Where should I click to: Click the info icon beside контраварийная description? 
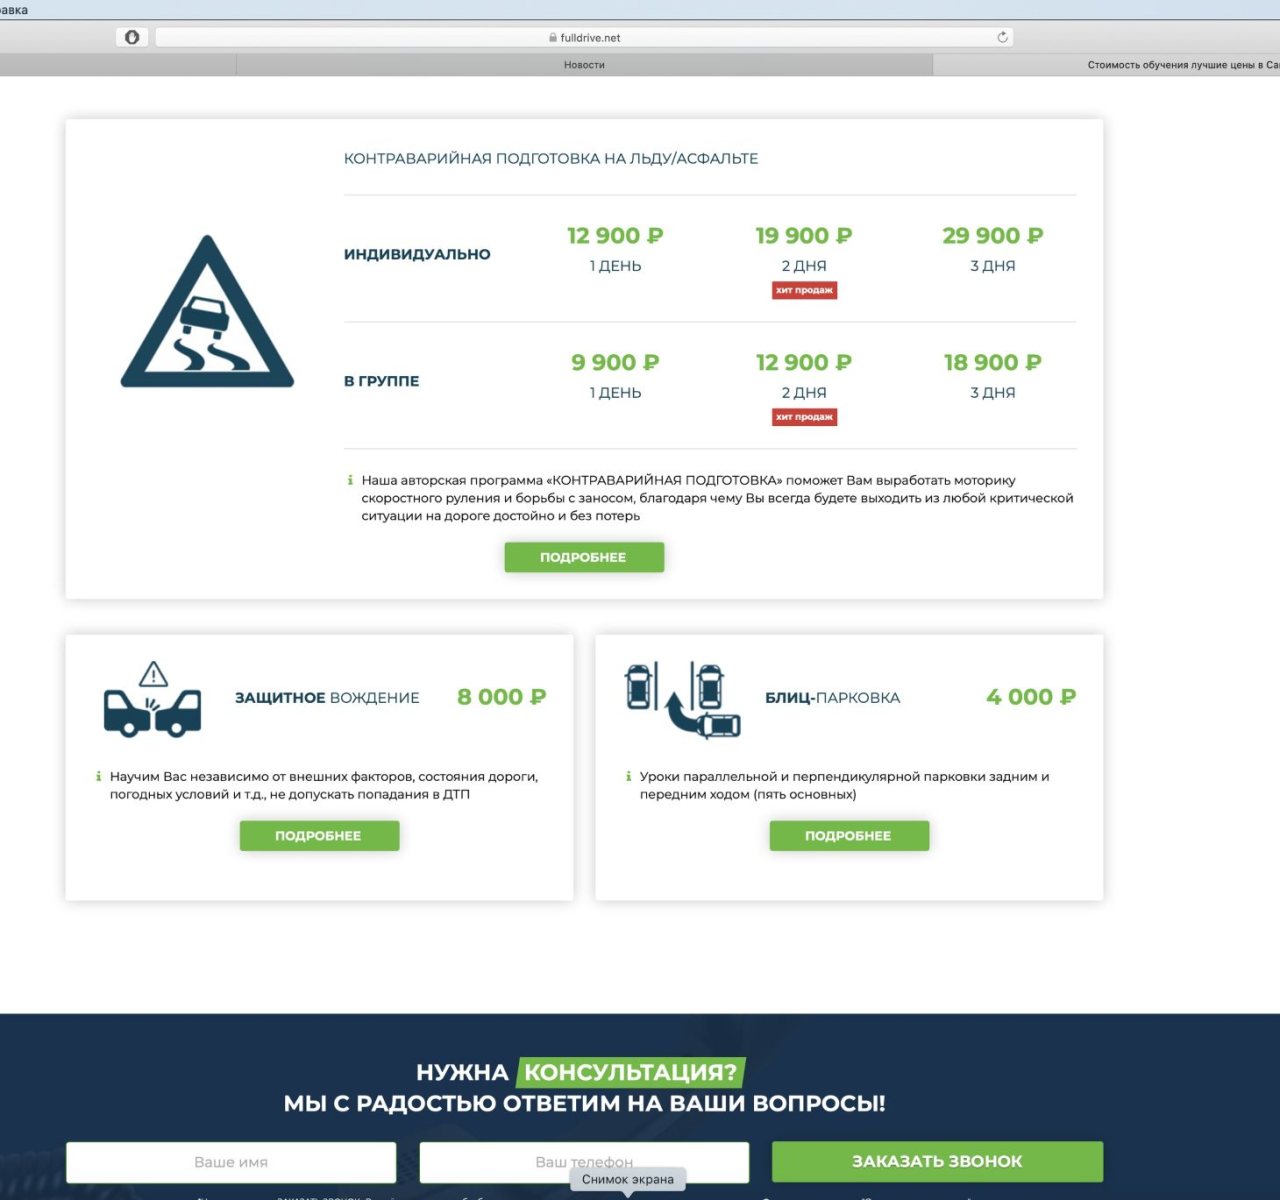pyautogui.click(x=350, y=481)
